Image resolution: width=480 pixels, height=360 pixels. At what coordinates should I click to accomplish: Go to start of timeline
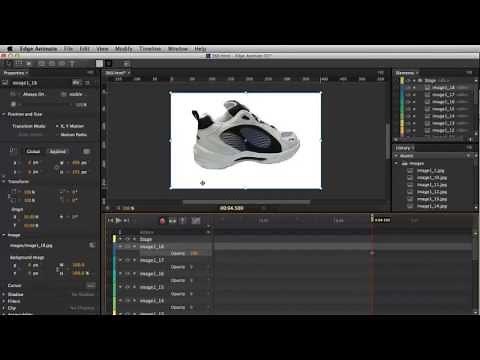[x=110, y=220]
